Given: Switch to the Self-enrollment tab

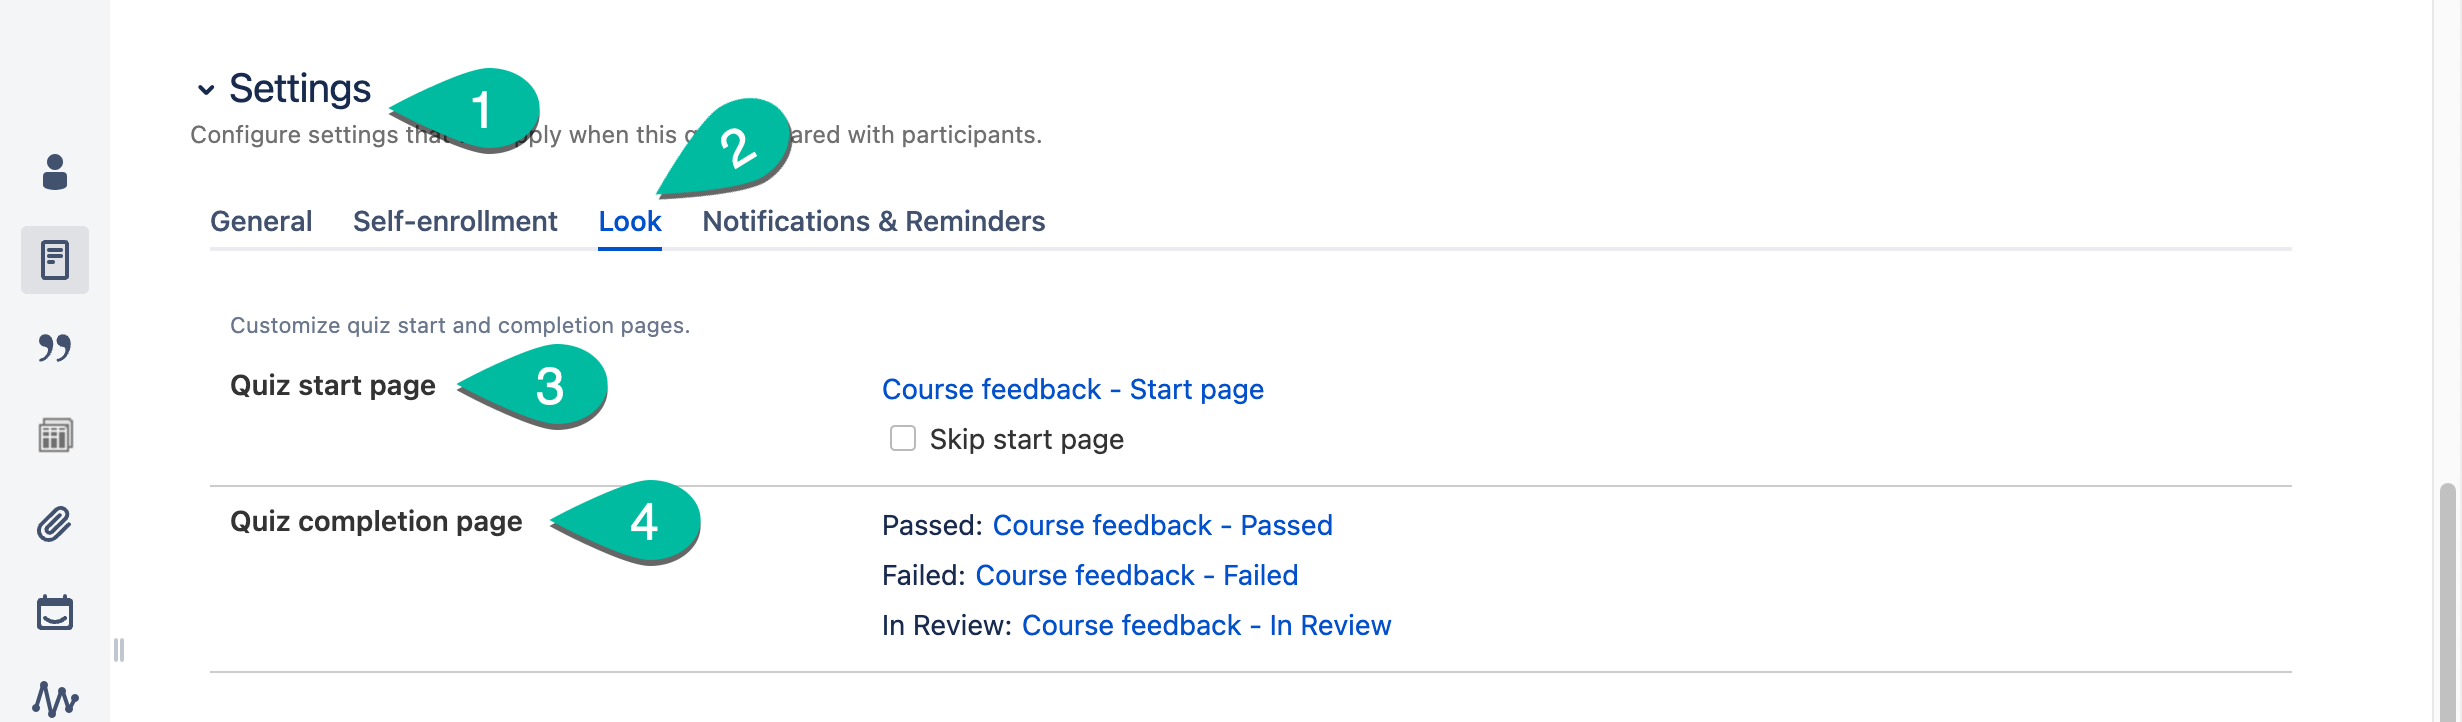Looking at the screenshot, I should coord(455,221).
